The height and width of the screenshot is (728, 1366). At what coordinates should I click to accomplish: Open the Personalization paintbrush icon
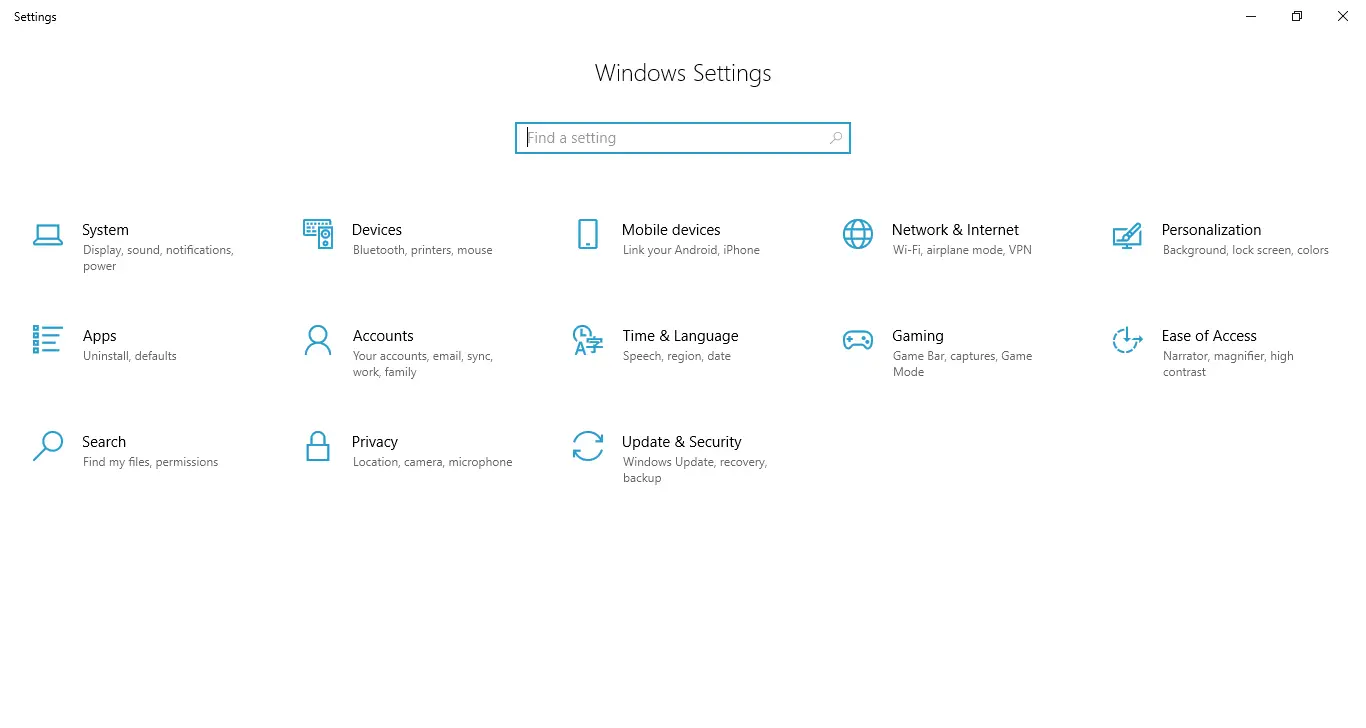pyautogui.click(x=1128, y=236)
